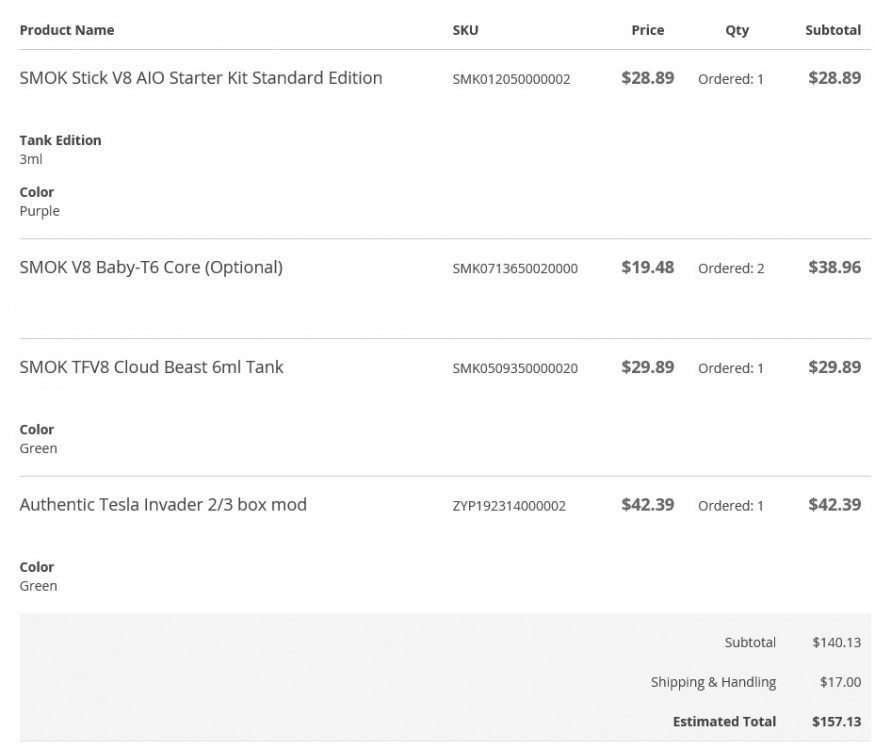Click the "Price" column header

click(x=648, y=30)
